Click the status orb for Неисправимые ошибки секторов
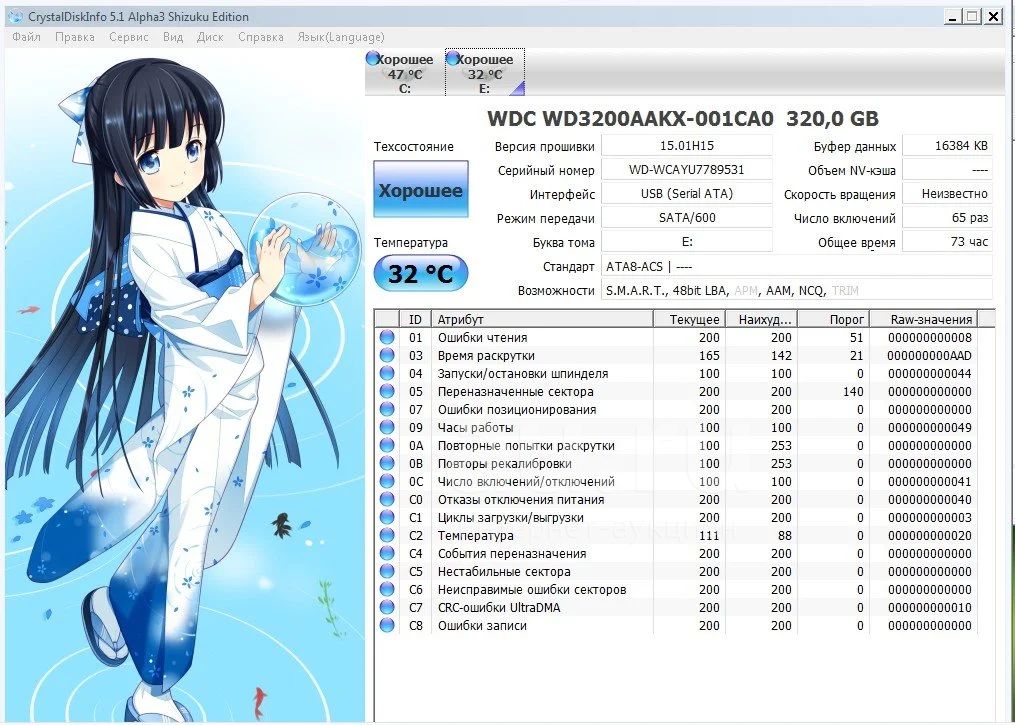 tap(387, 590)
